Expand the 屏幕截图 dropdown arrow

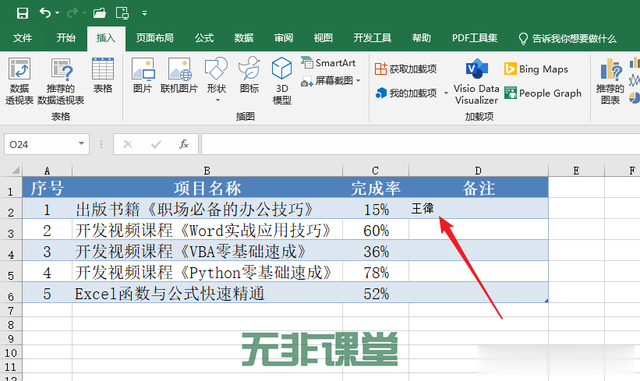[x=358, y=81]
